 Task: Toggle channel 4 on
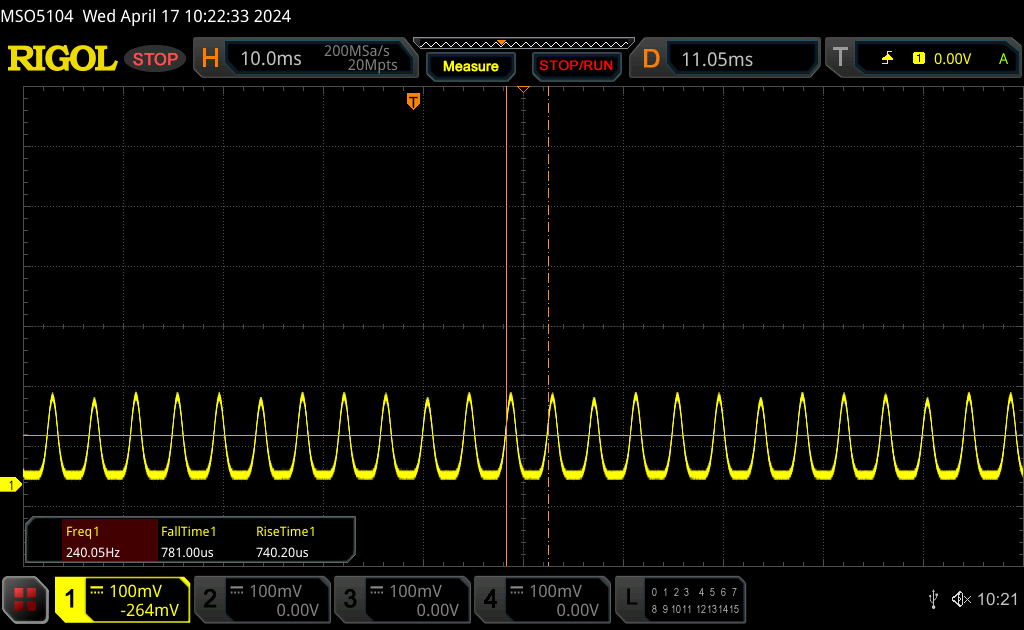point(490,599)
